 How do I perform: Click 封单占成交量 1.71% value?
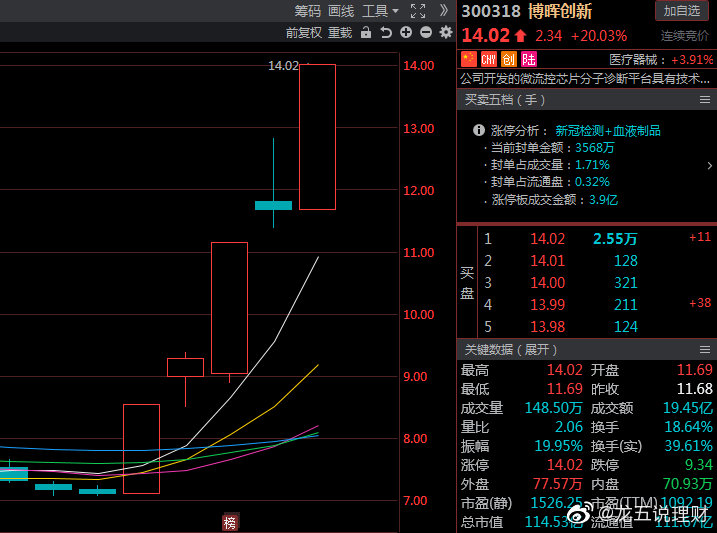(x=592, y=165)
